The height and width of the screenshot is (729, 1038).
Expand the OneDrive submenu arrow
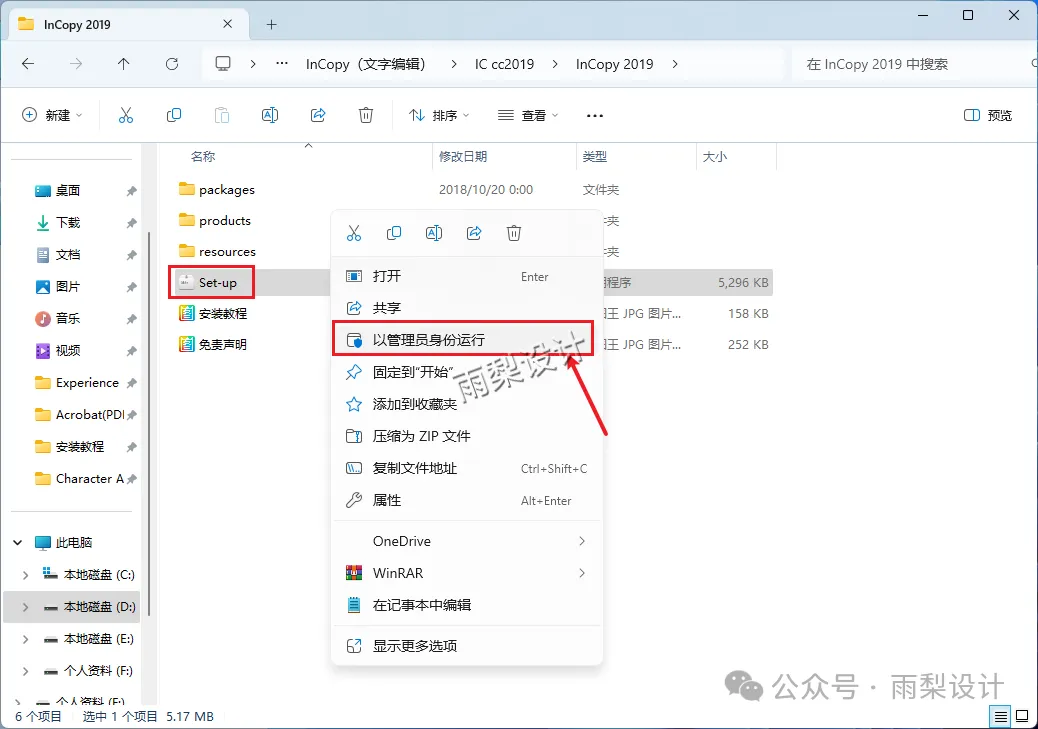pos(582,541)
